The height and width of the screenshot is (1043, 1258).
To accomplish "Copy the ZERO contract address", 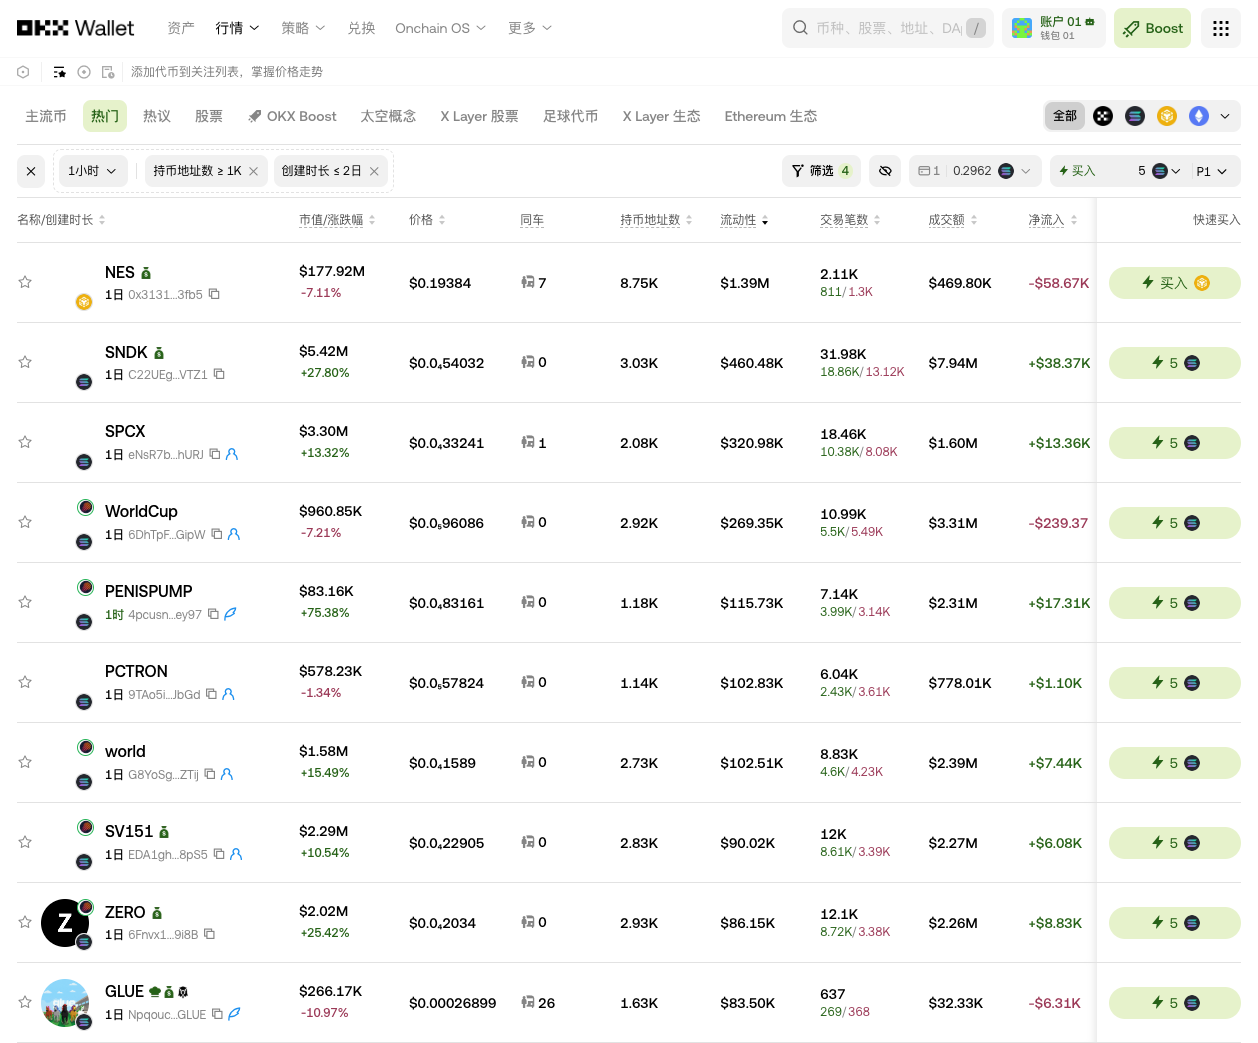I will [x=209, y=934].
